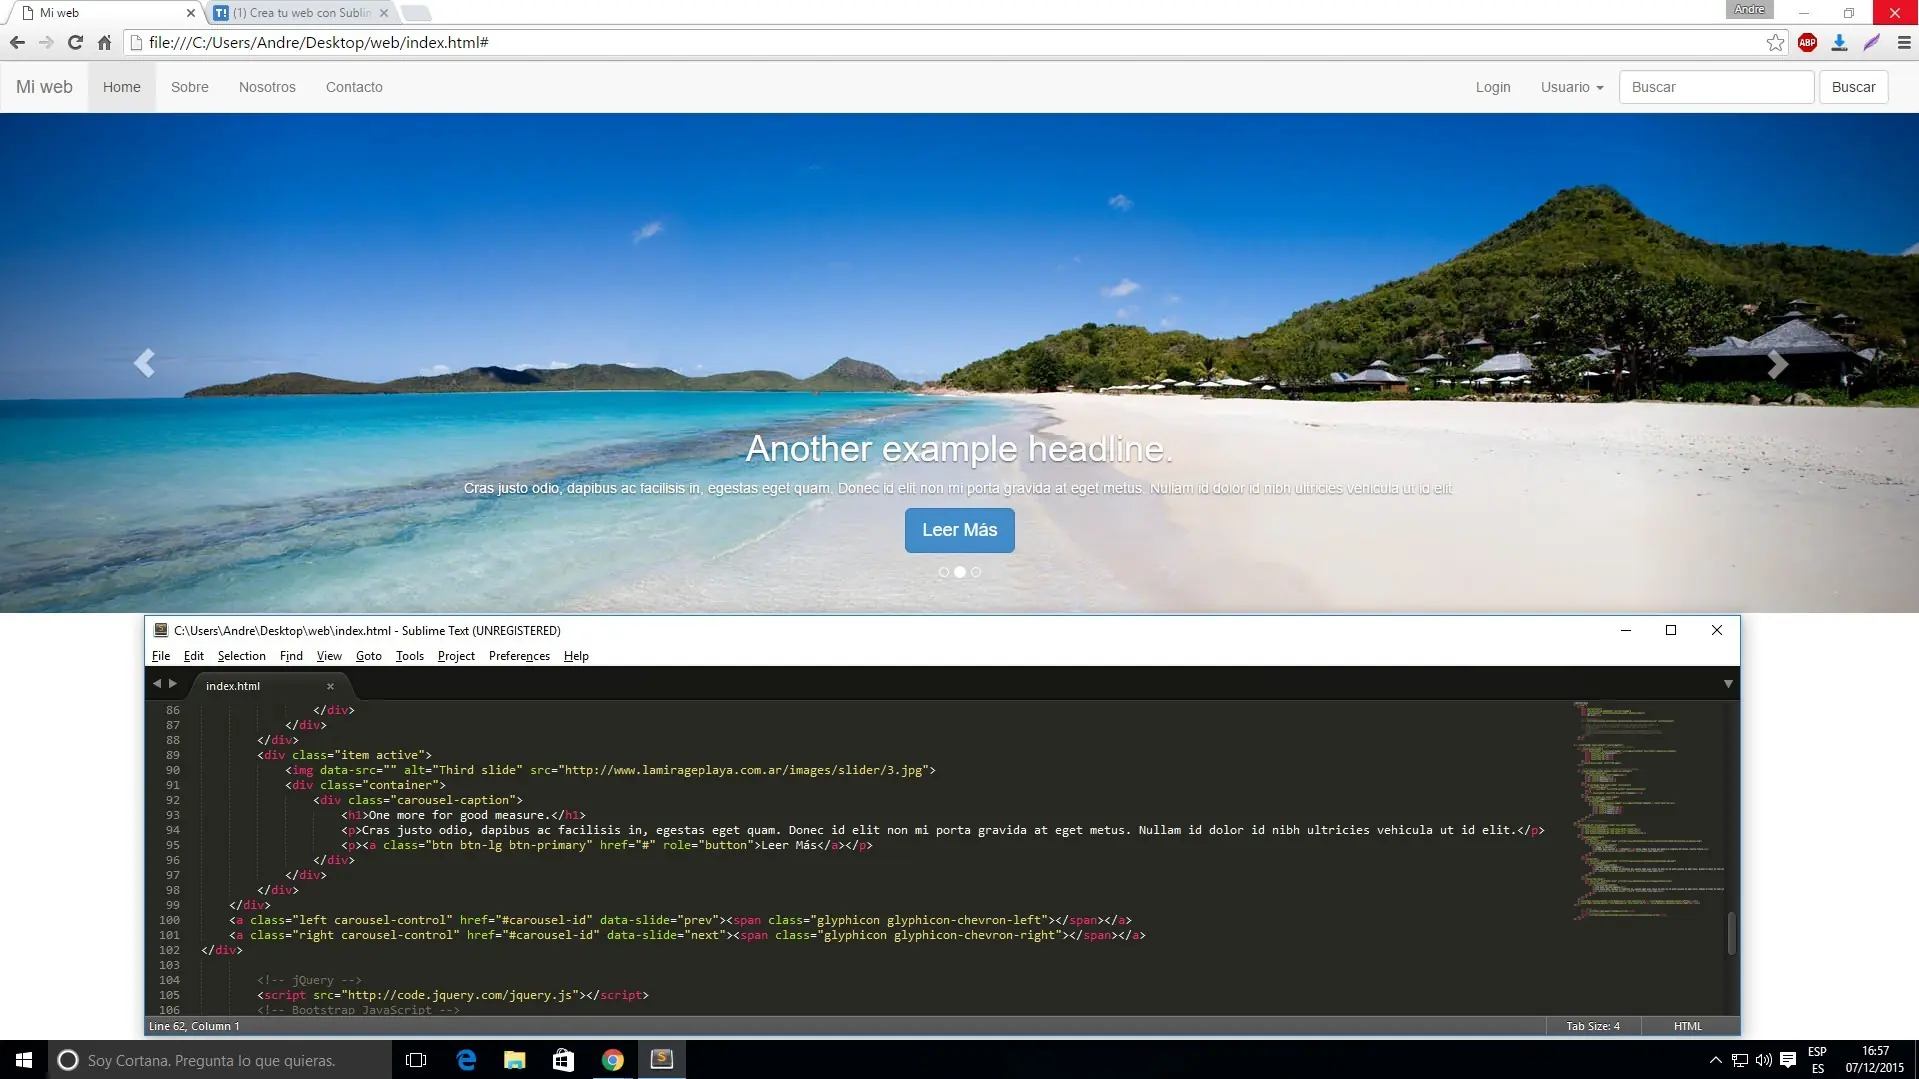This screenshot has width=1919, height=1079.
Task: Open File Explorer from taskbar
Action: click(x=515, y=1060)
